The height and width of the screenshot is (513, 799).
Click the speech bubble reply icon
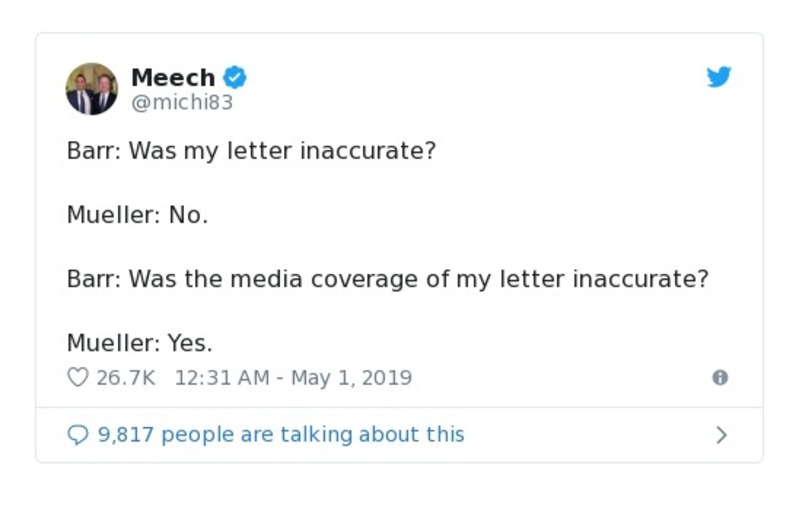tap(78, 435)
